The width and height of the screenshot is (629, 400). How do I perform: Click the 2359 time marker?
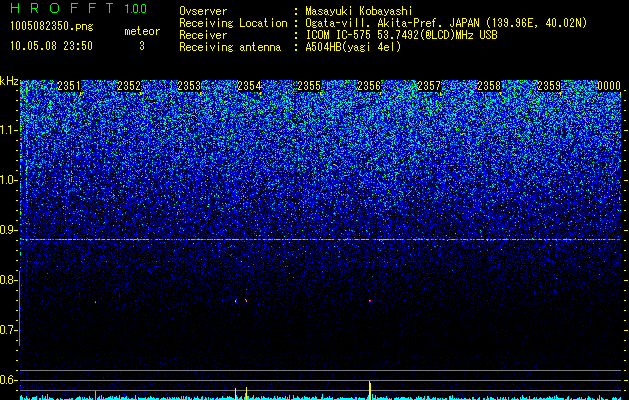click(549, 86)
